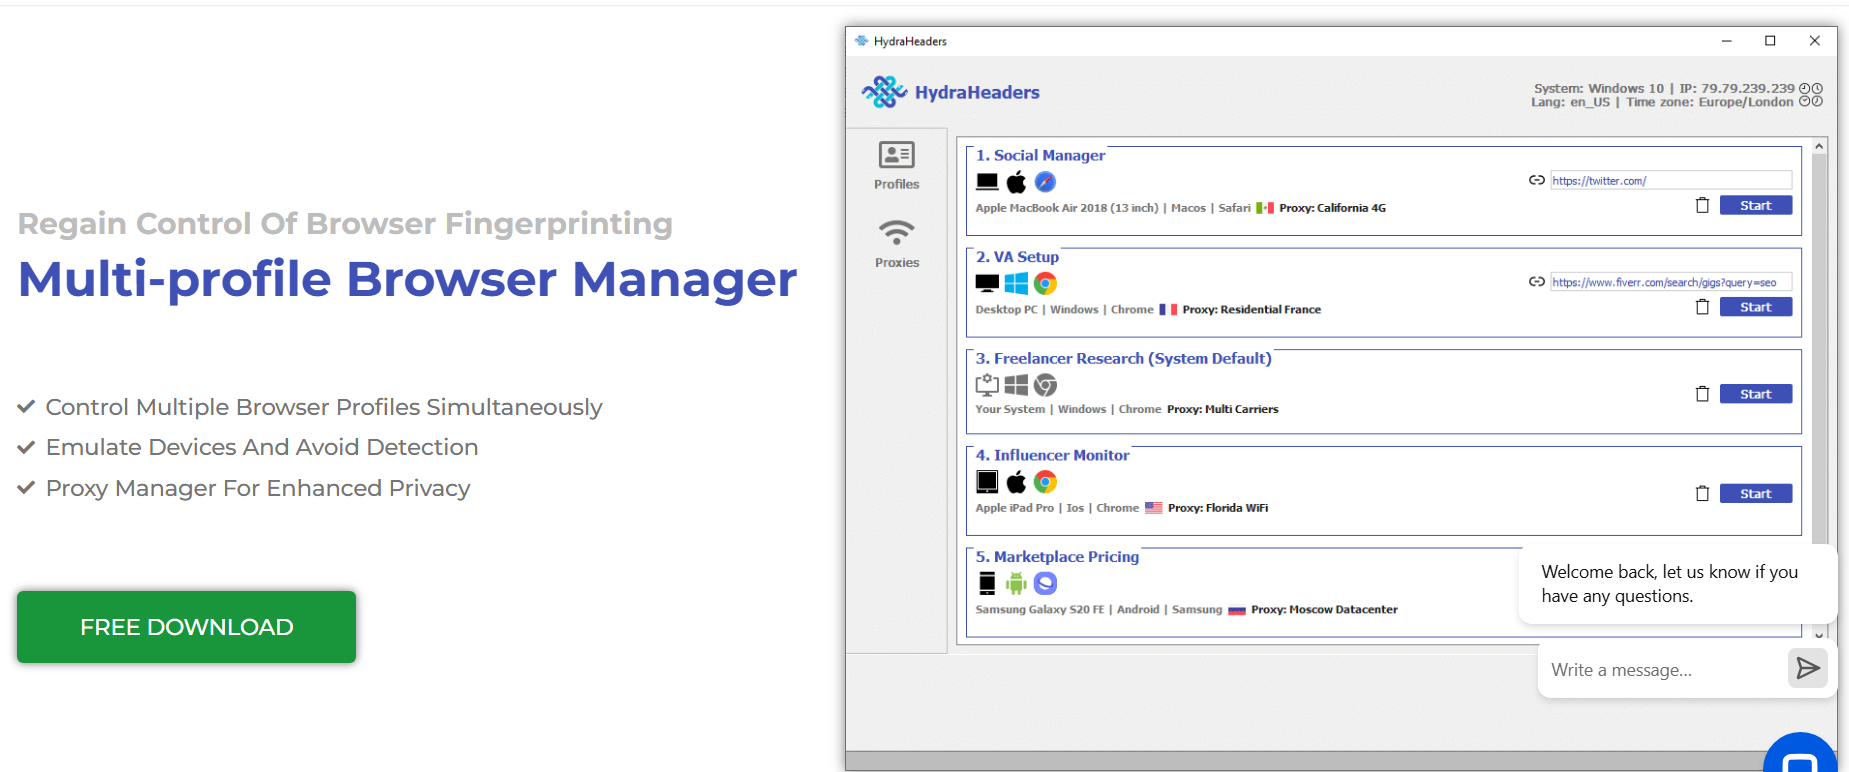Click '3. Freelancer Research (System Default)' title
The height and width of the screenshot is (772, 1849).
1123,358
